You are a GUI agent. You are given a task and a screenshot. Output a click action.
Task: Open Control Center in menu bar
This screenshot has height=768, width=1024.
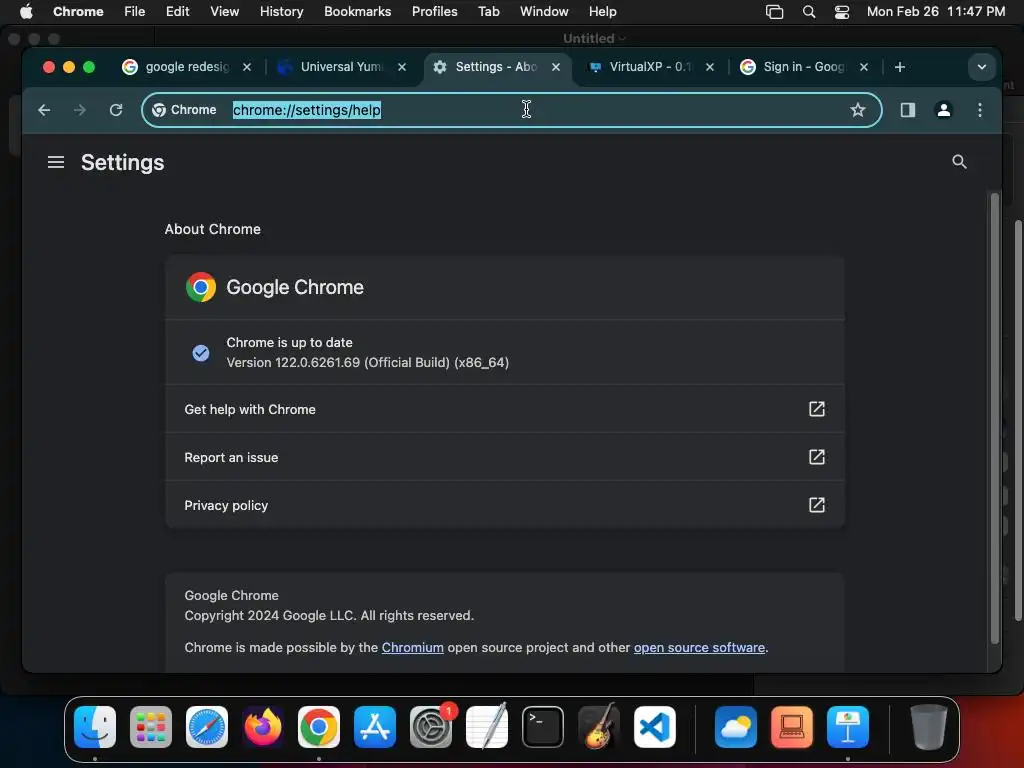click(842, 11)
